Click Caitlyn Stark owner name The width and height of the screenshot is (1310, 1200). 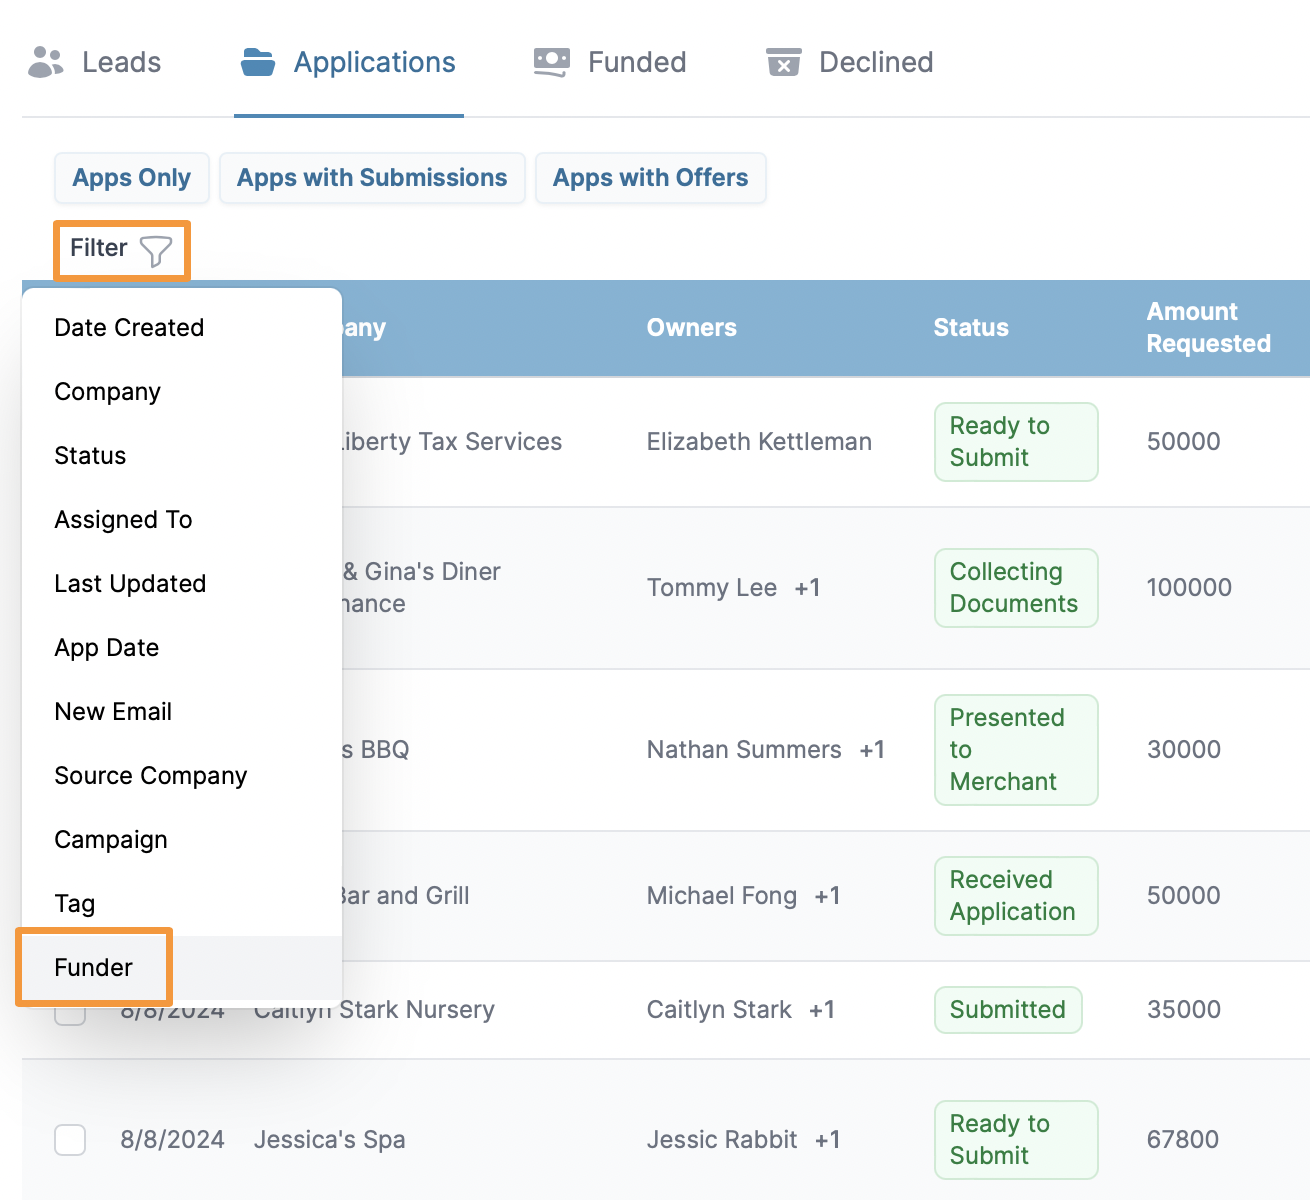[x=719, y=1010]
